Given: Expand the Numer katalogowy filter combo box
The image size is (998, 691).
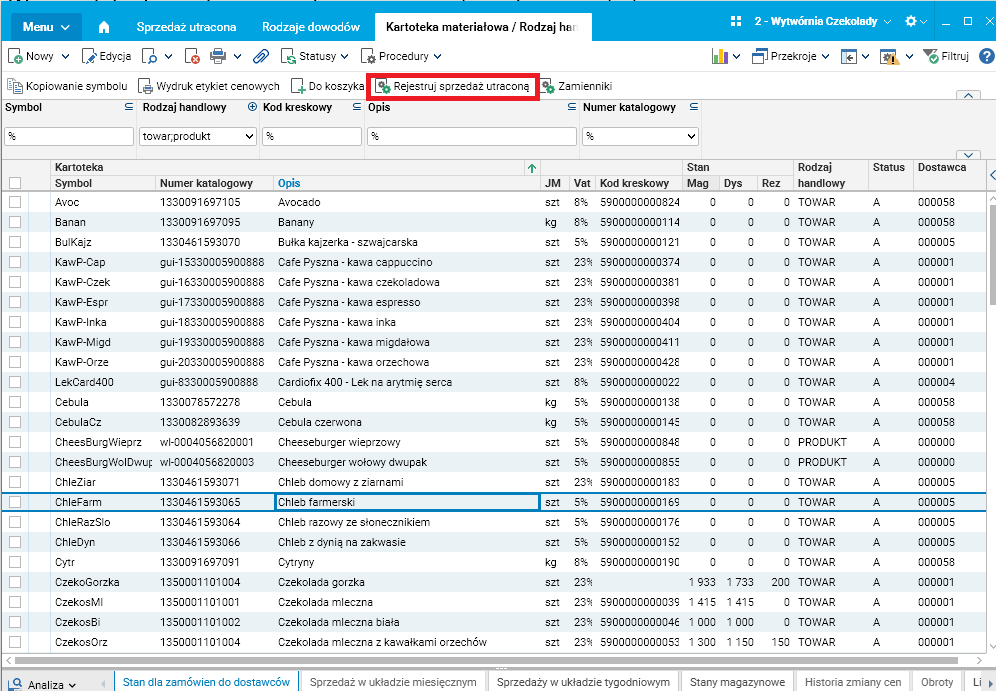Looking at the screenshot, I should 690,136.
